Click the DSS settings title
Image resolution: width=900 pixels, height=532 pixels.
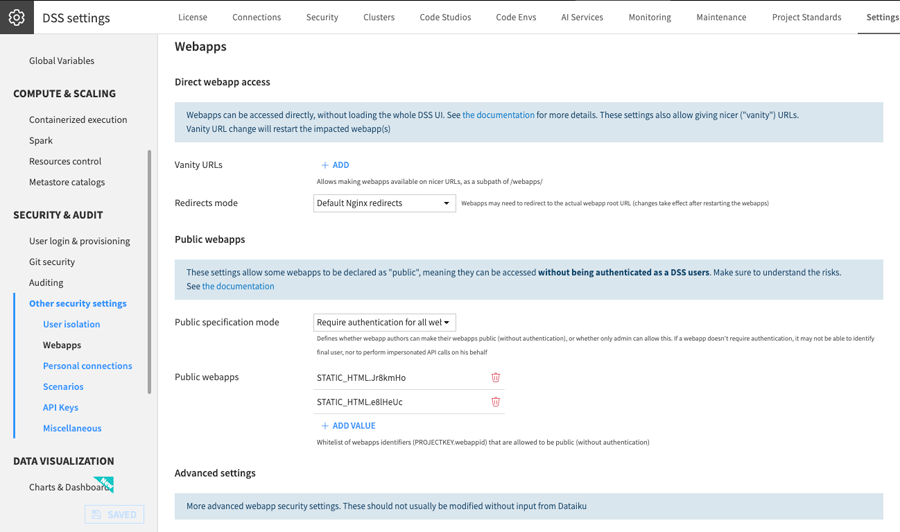click(x=76, y=18)
